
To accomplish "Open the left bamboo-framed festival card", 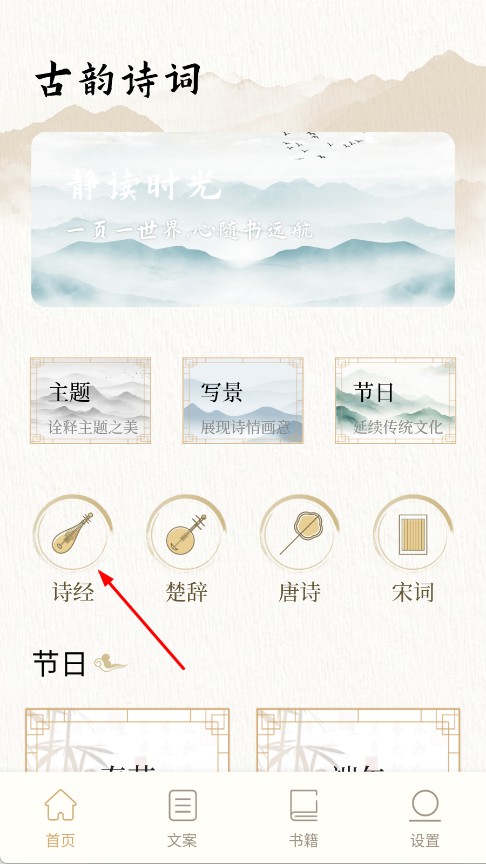I will 127,740.
